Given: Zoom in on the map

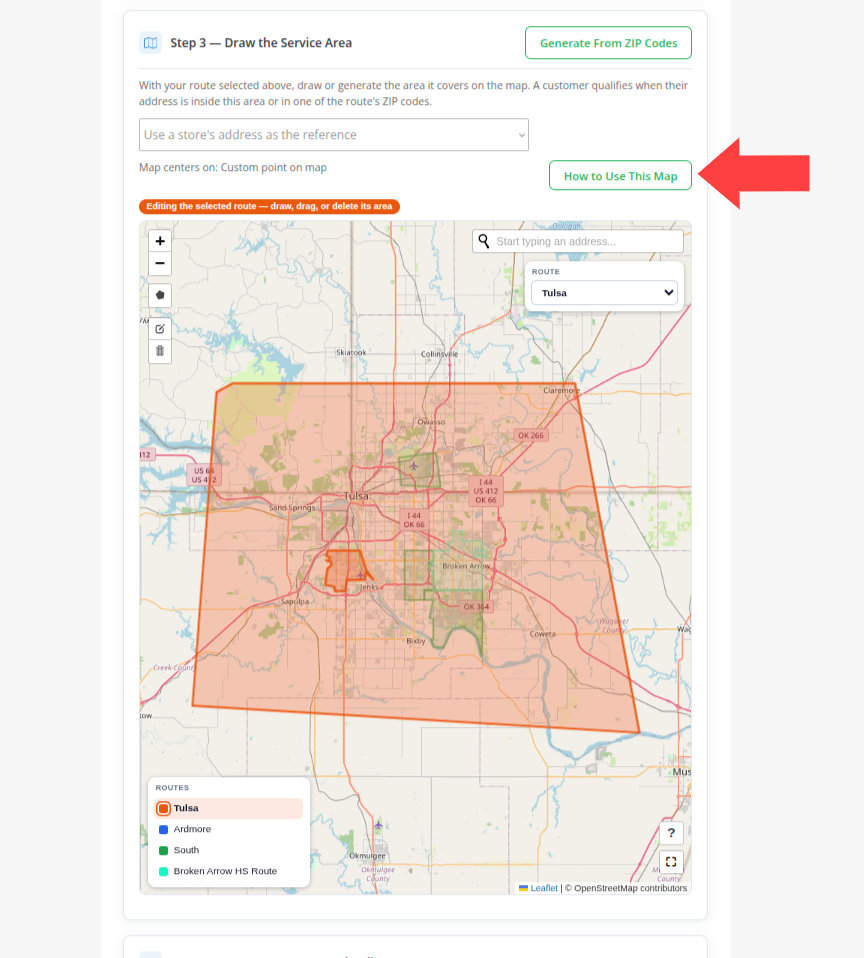Looking at the screenshot, I should coord(160,241).
